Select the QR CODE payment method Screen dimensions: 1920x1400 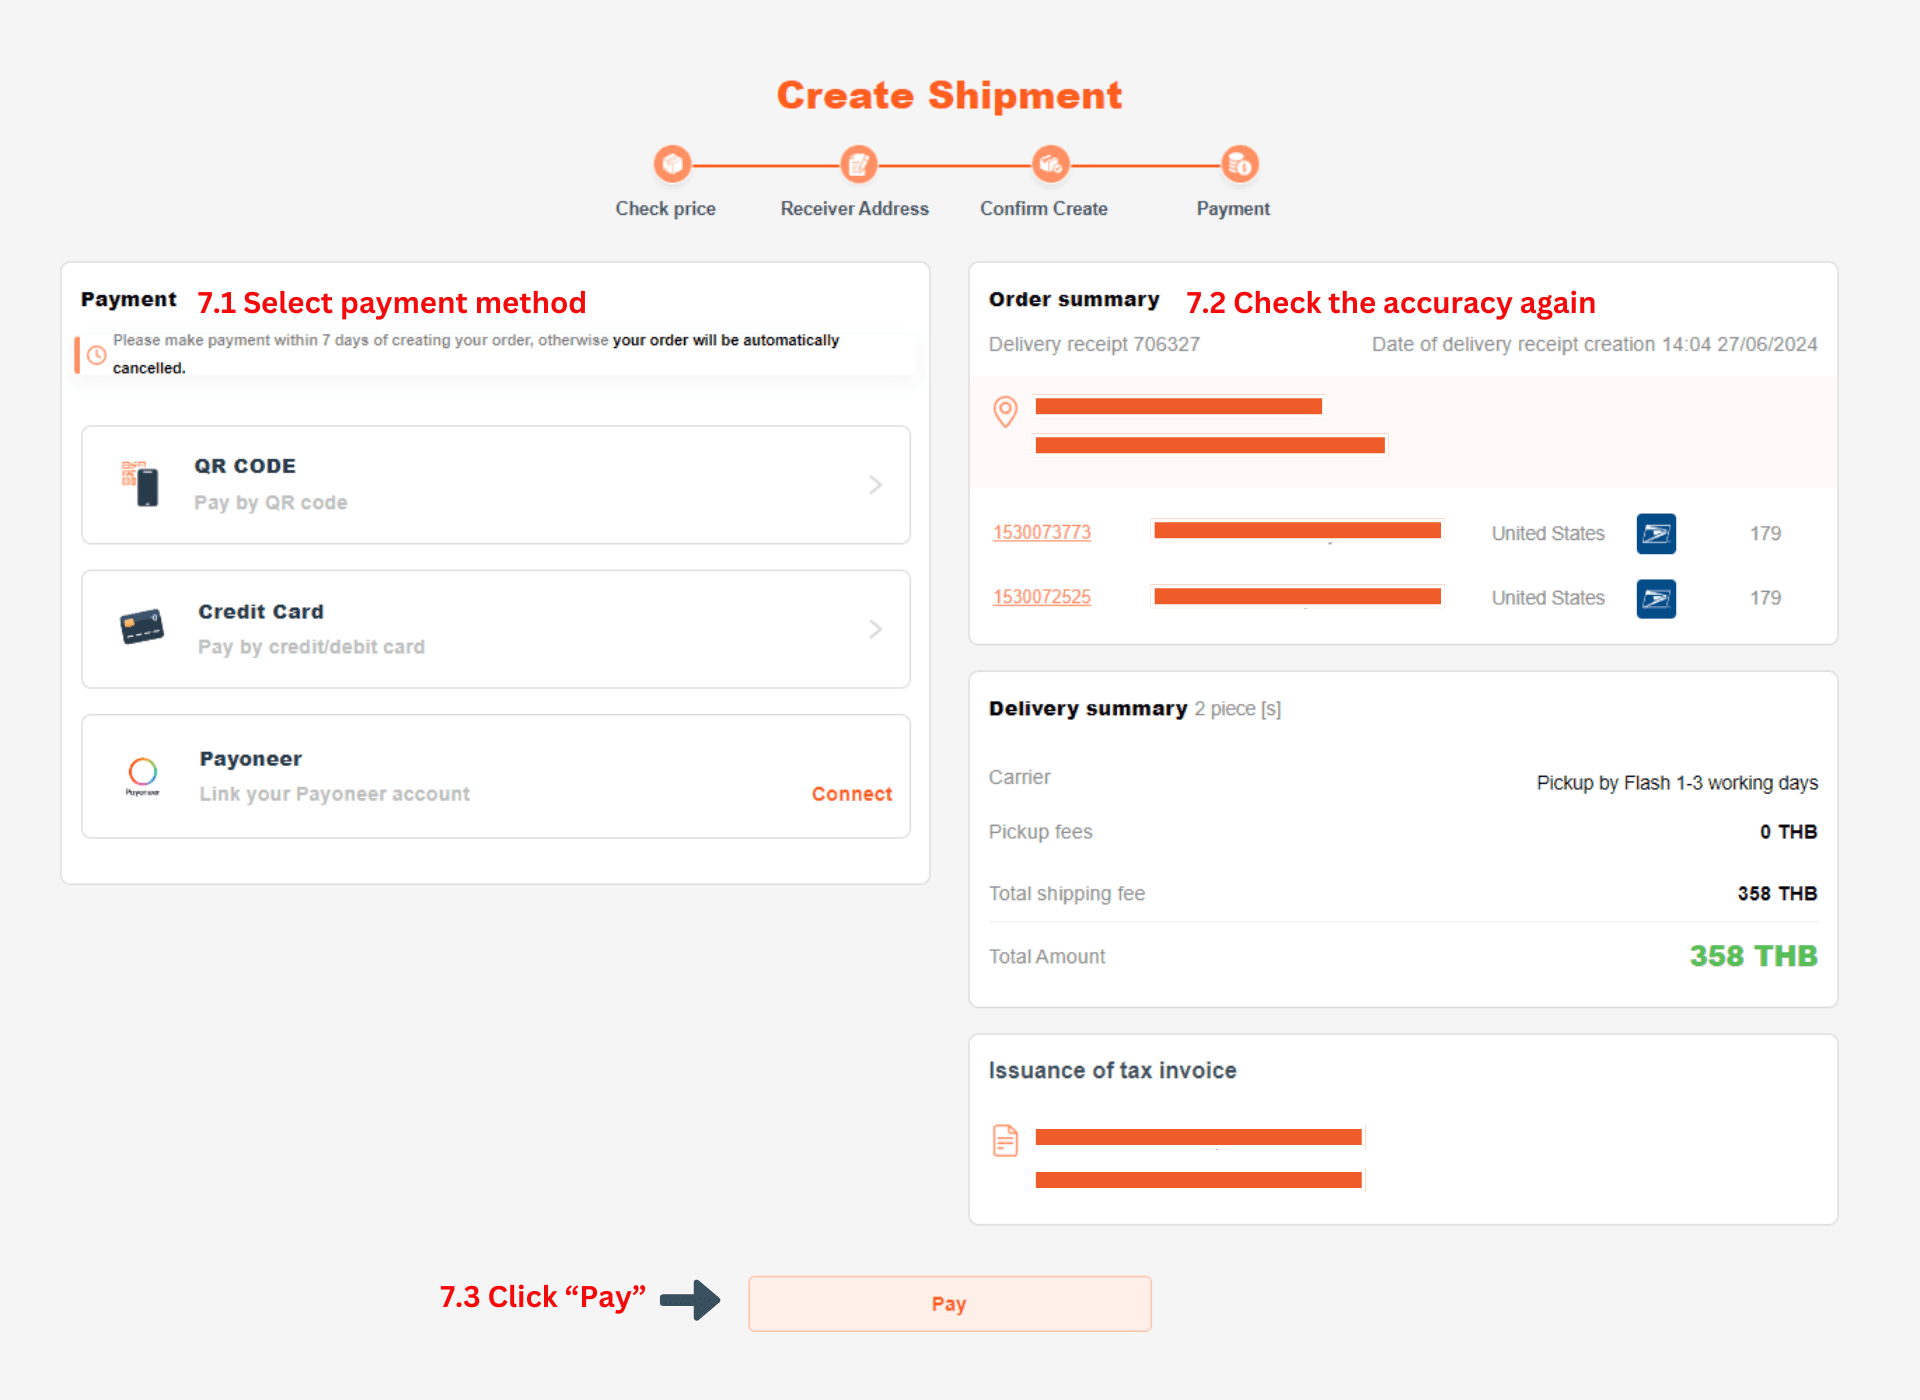pyautogui.click(x=496, y=485)
